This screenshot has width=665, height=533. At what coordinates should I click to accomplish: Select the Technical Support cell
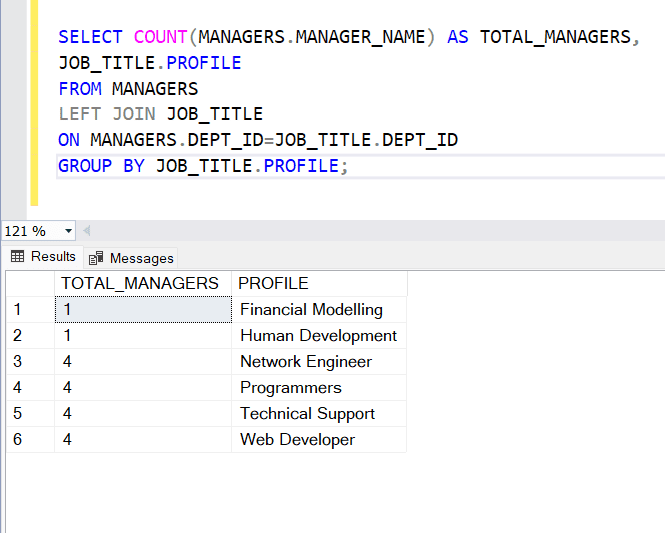tap(319, 413)
